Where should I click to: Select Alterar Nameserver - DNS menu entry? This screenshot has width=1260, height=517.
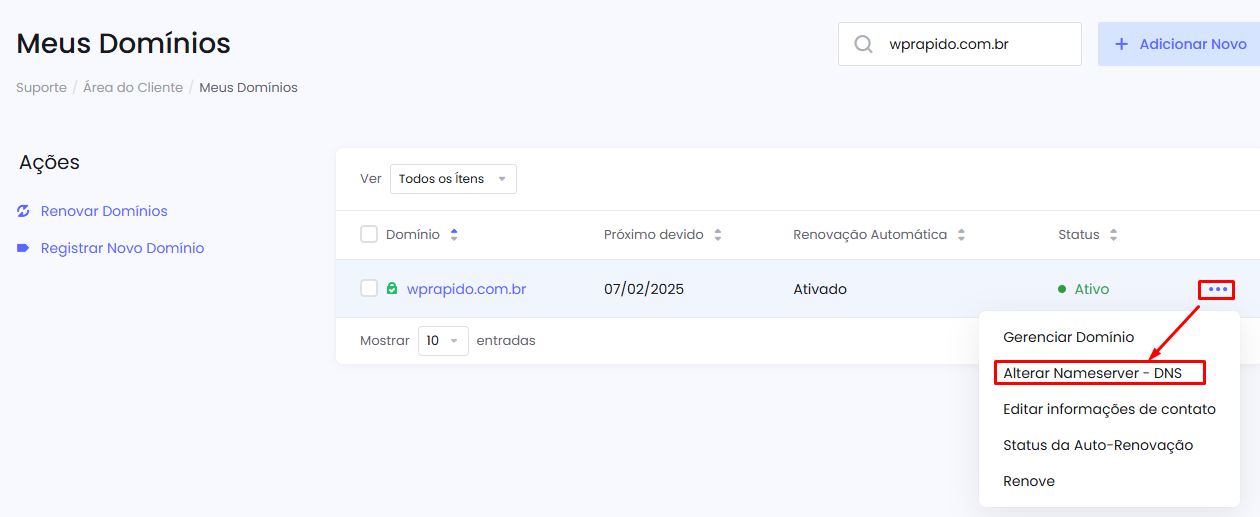point(1093,373)
